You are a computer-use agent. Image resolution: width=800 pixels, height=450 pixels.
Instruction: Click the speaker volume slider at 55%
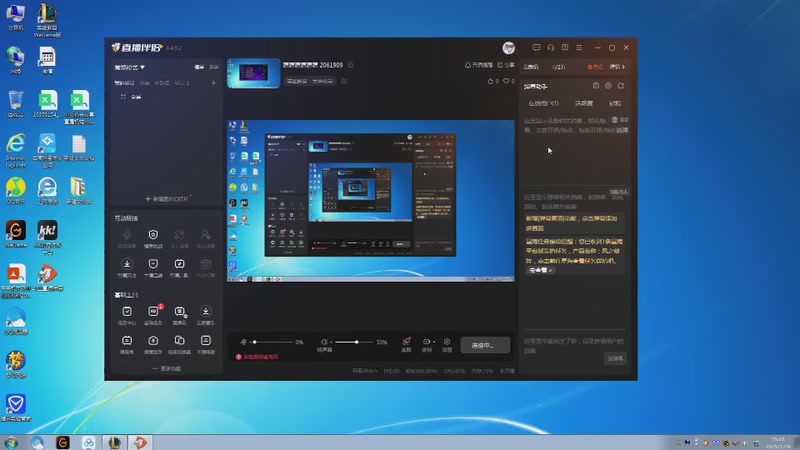click(354, 342)
